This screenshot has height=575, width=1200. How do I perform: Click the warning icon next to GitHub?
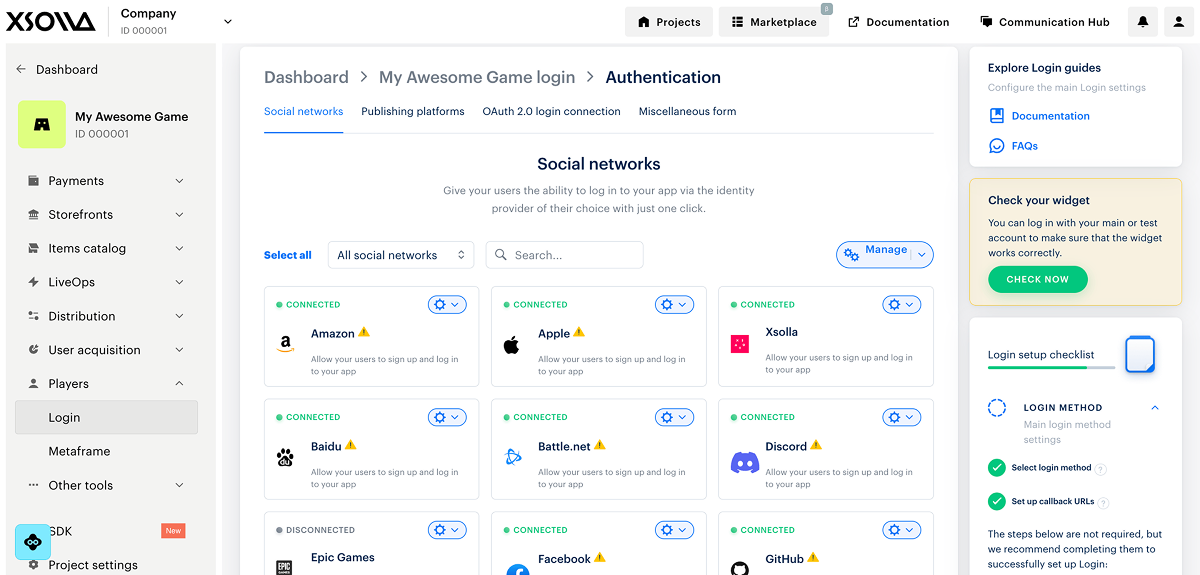(x=813, y=558)
